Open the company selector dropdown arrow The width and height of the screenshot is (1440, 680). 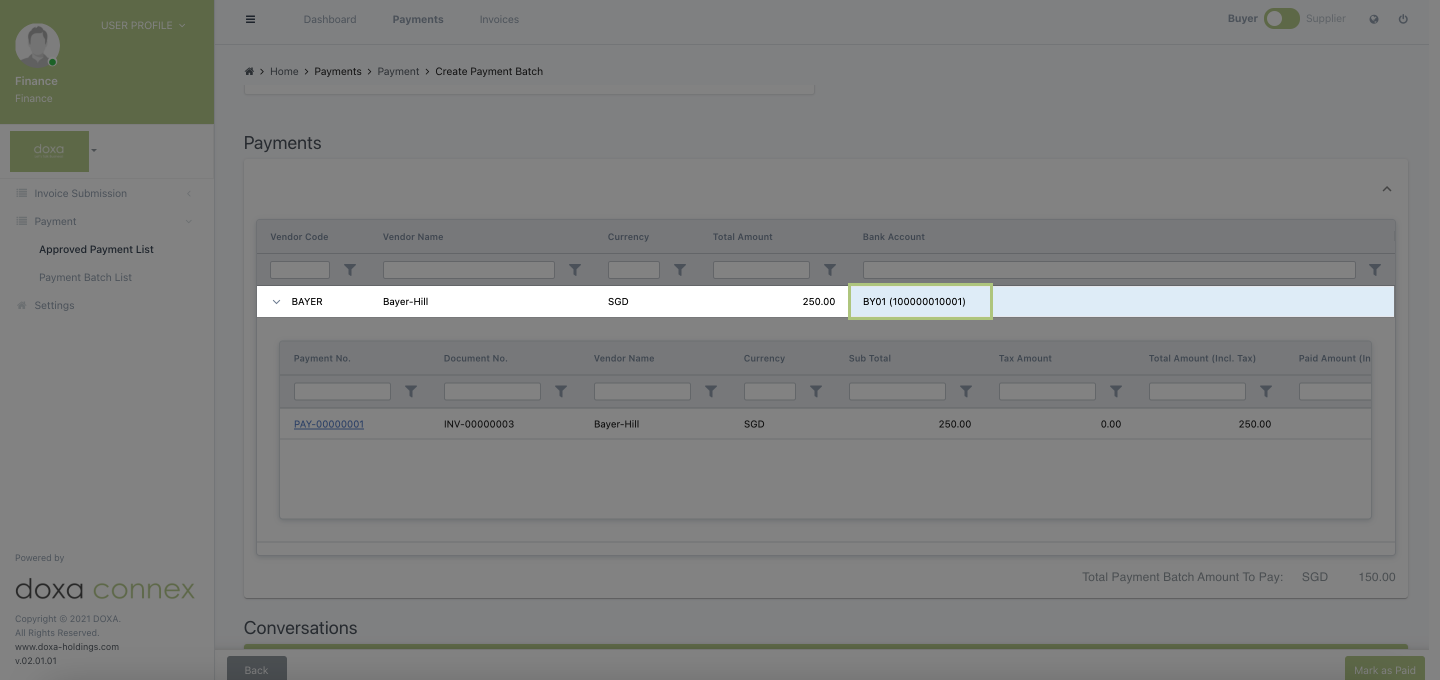[94, 151]
